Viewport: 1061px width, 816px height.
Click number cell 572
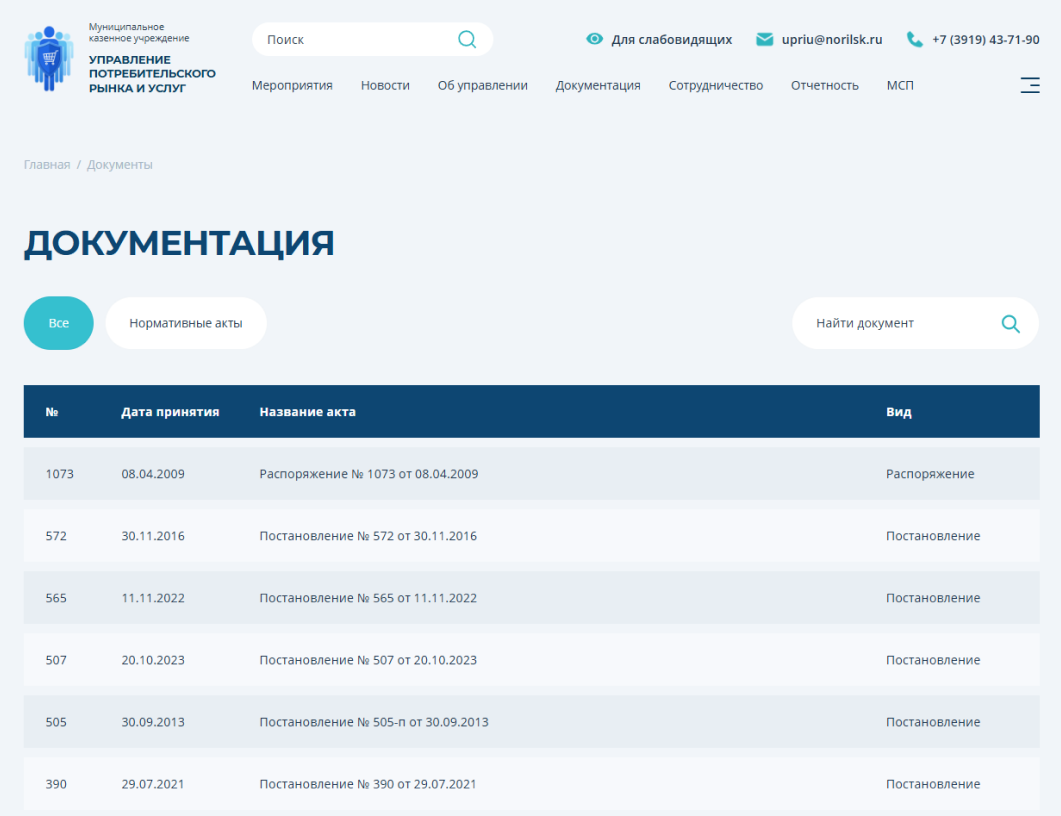pyautogui.click(x=56, y=536)
